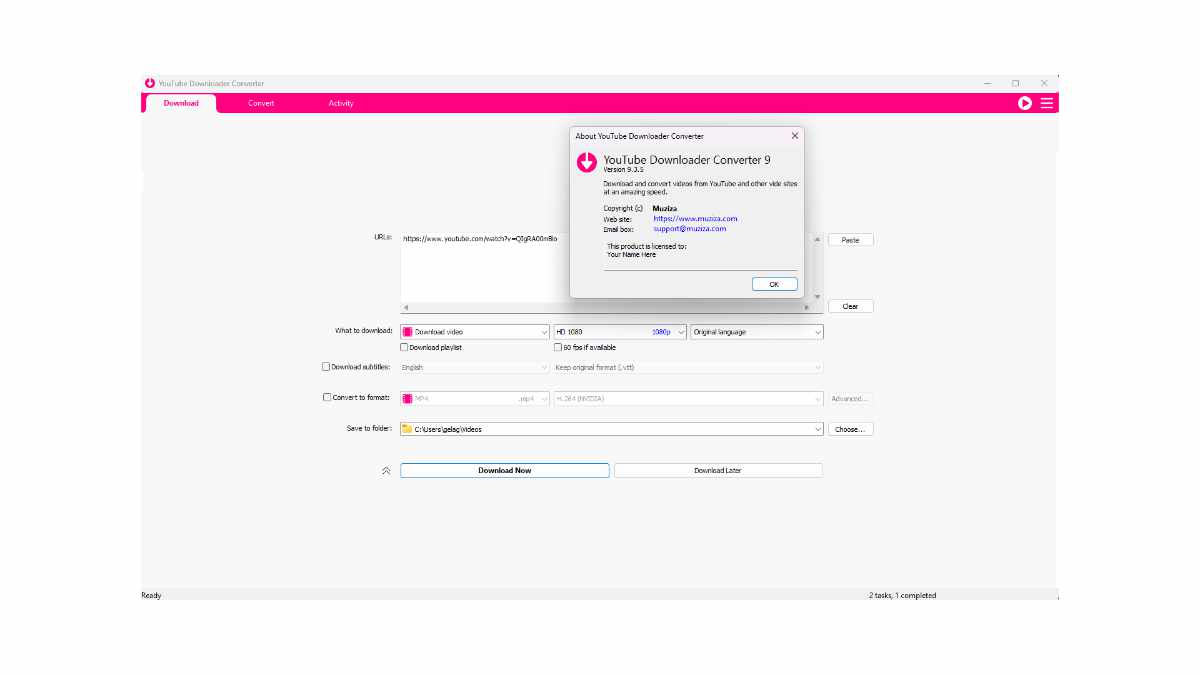The height and width of the screenshot is (675, 1200).
Task: Click the folder icon in Save to folder
Action: point(408,429)
